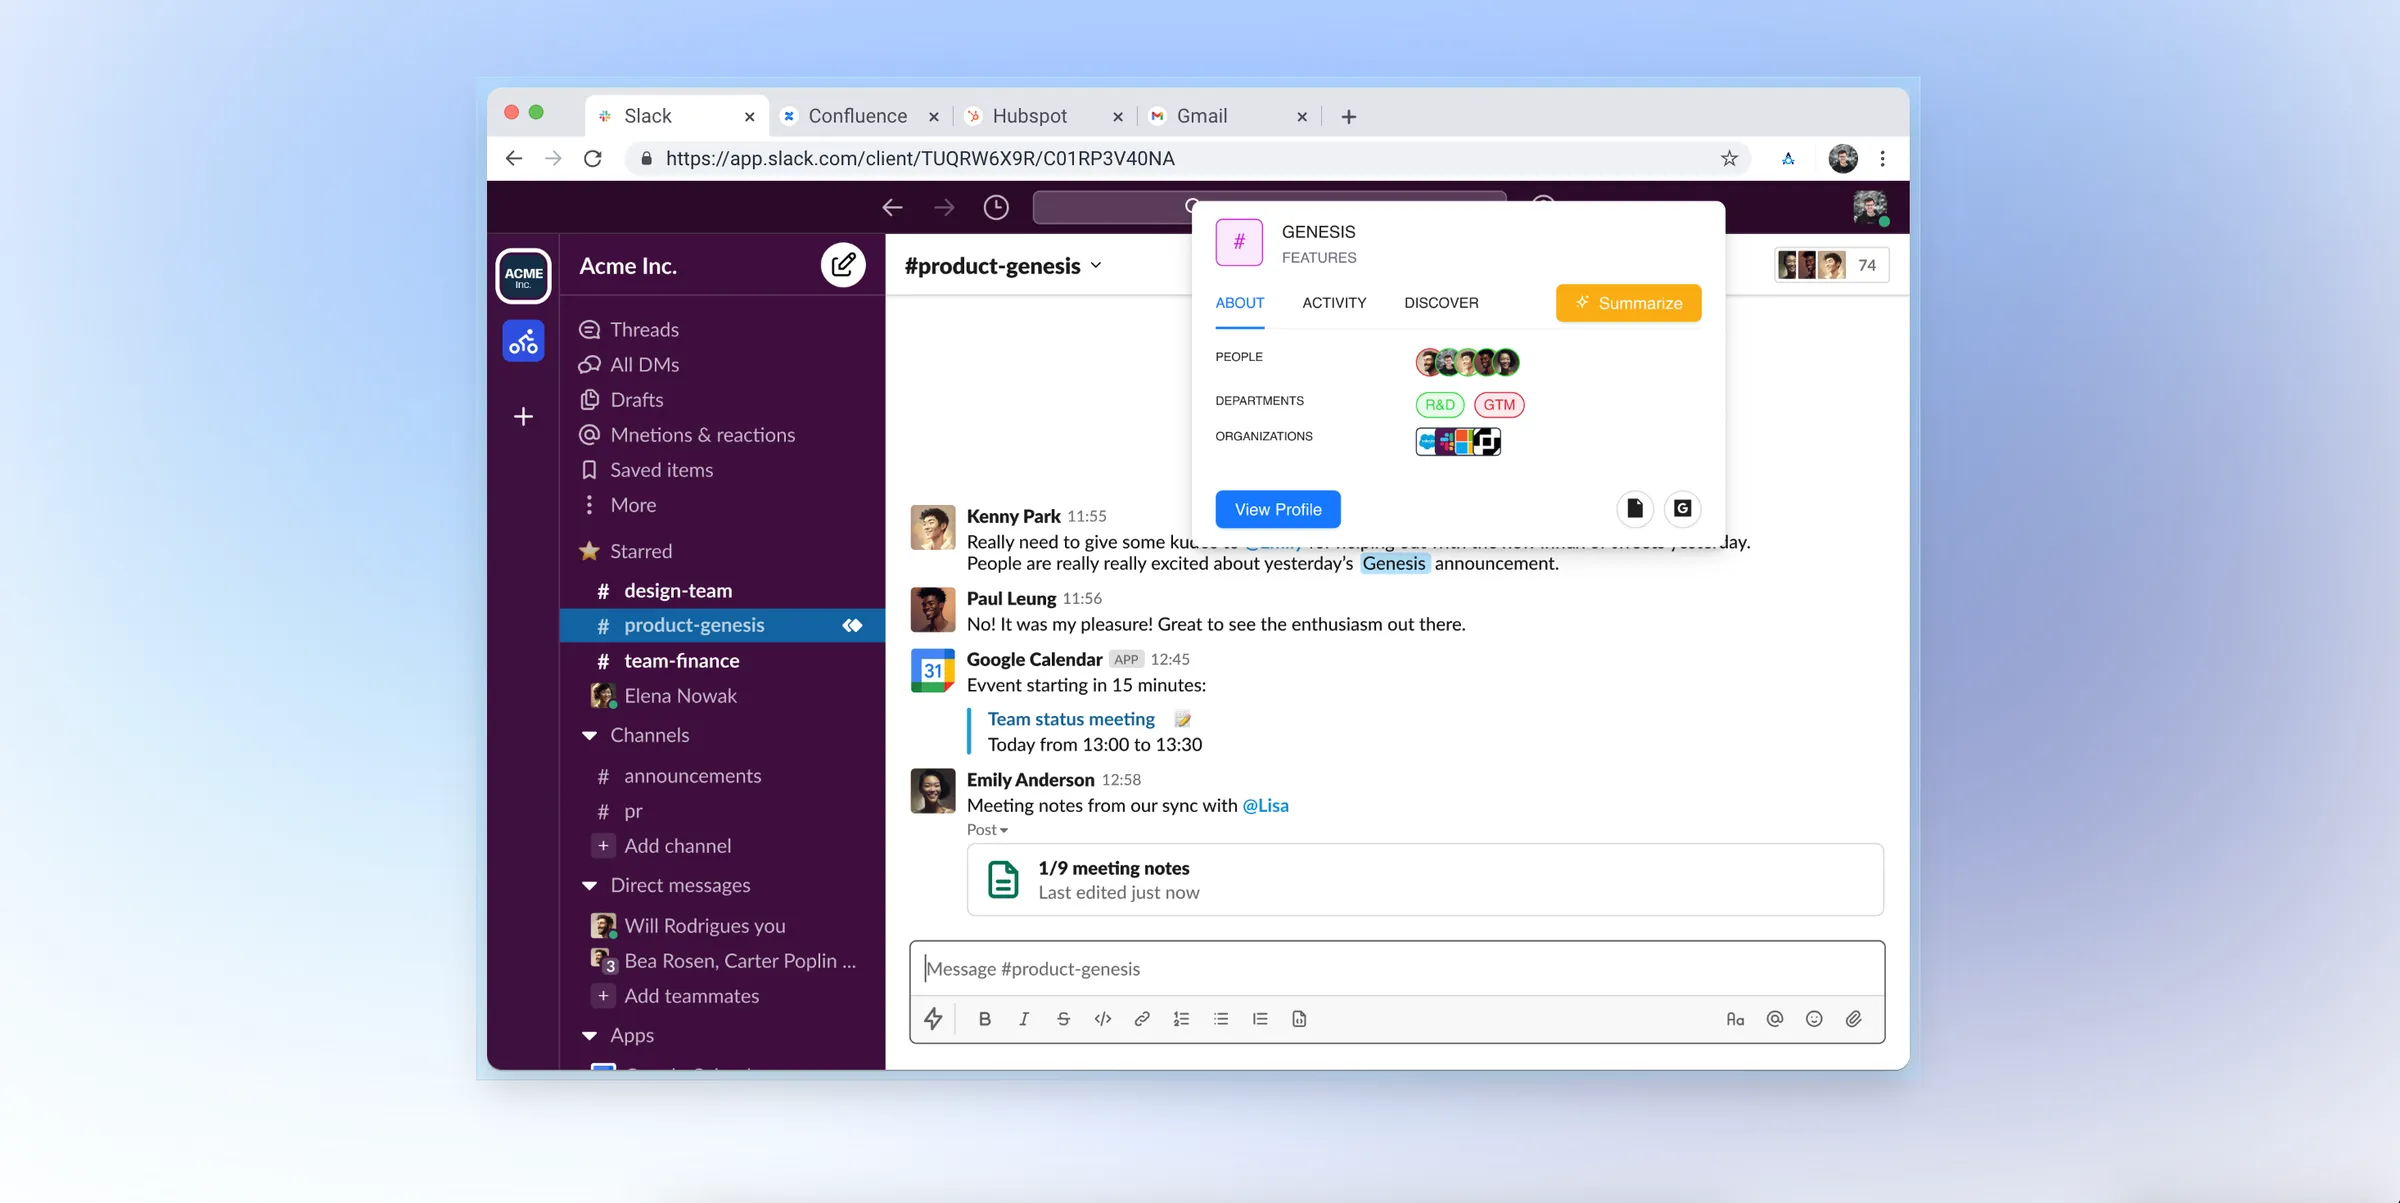Open the Team status meeting link
Screen dimensions: 2400x1203
click(x=1070, y=718)
